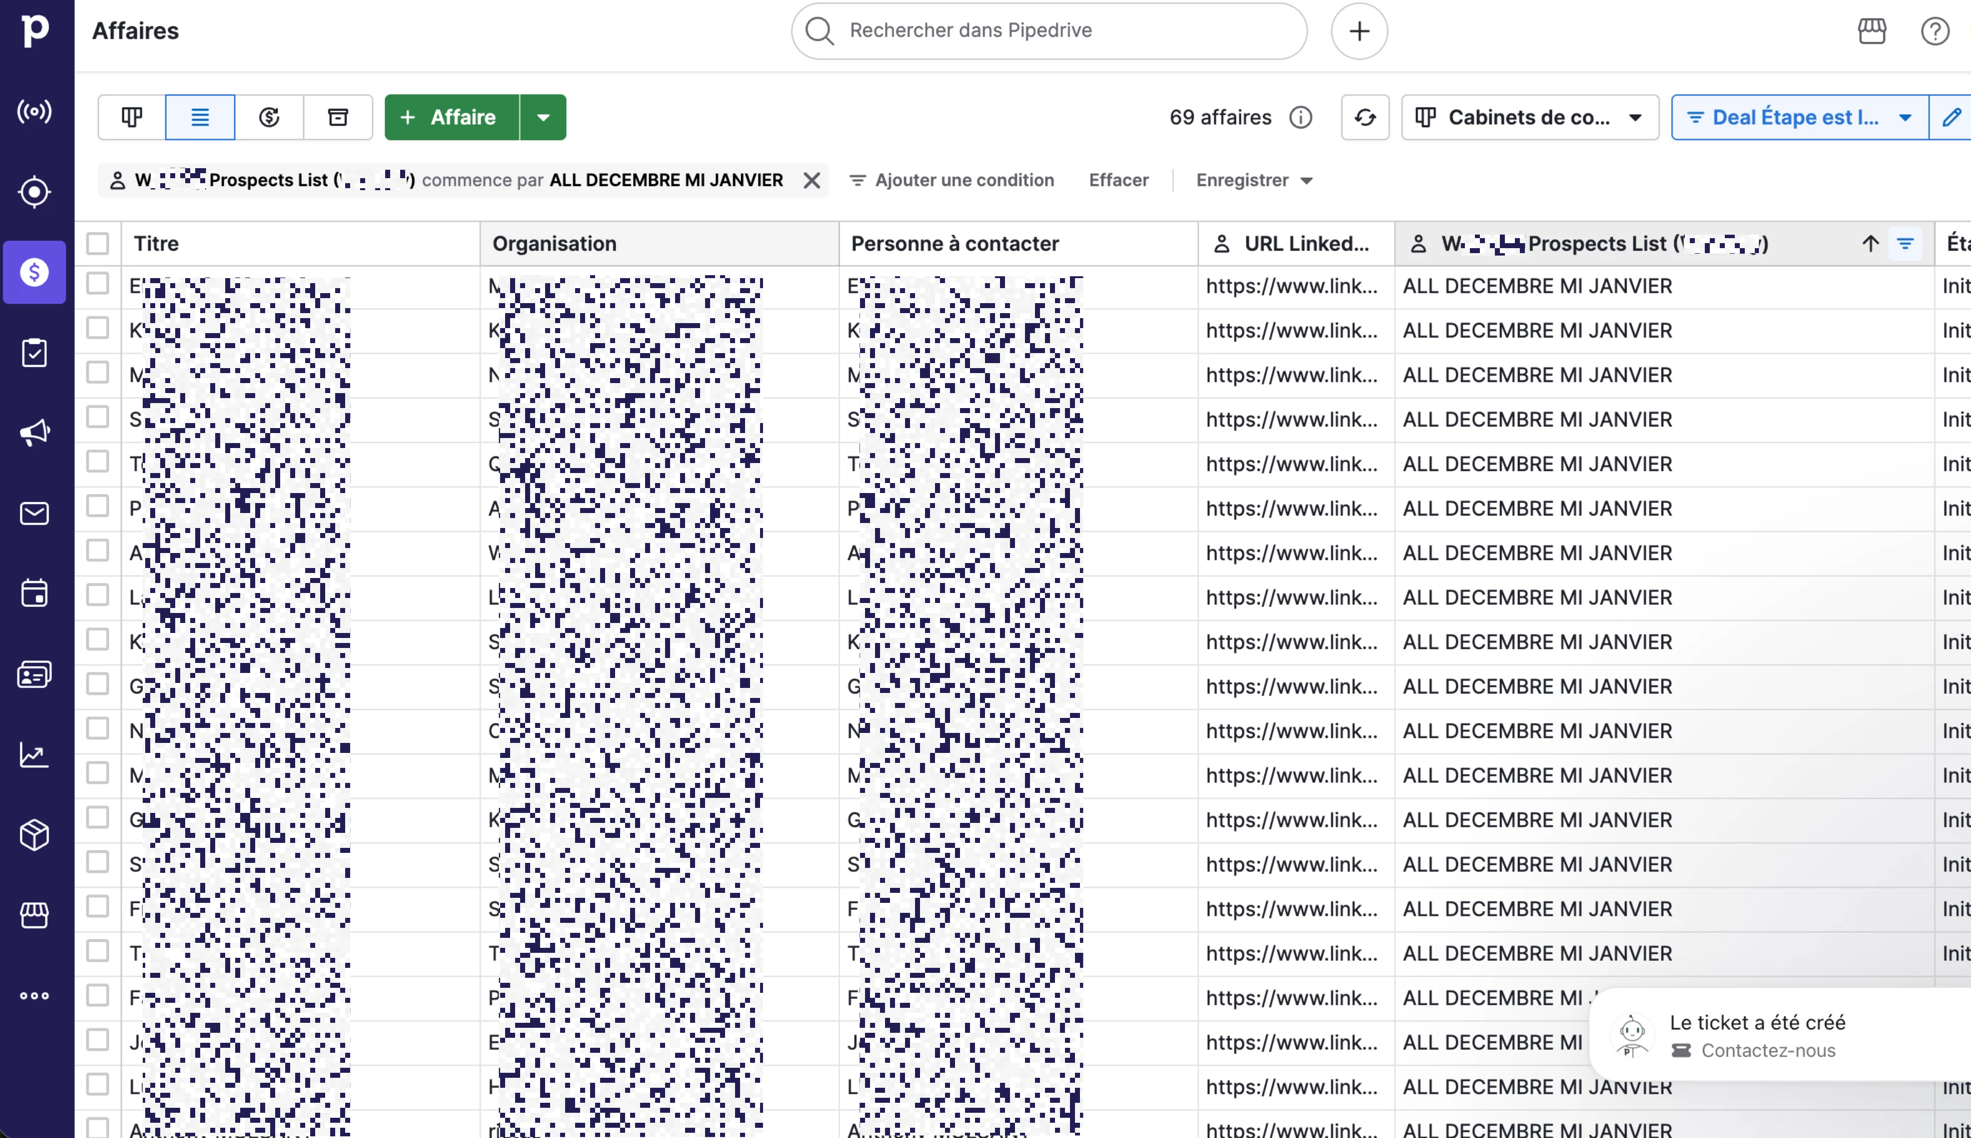Switch to pipeline kanban view
1971x1138 pixels.
(x=132, y=117)
